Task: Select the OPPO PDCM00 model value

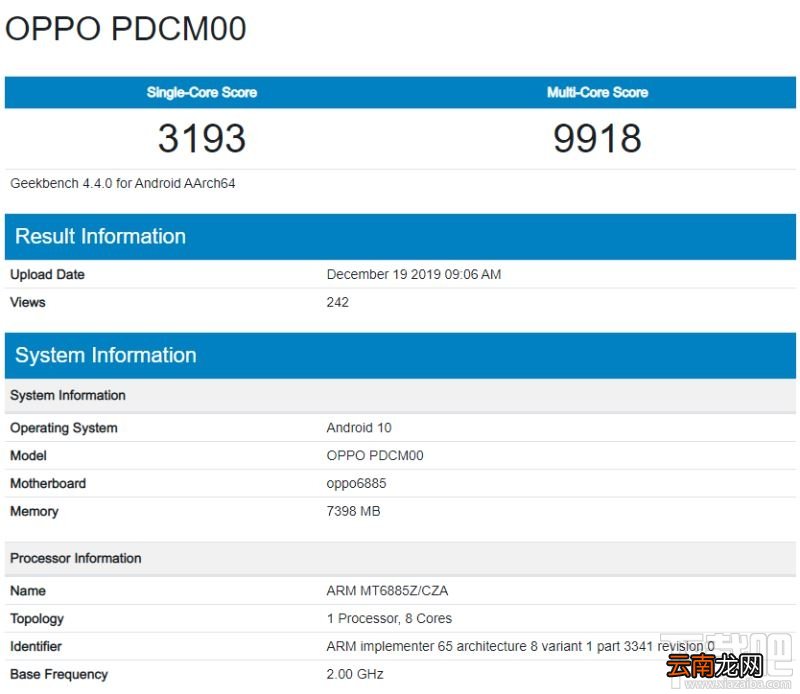Action: point(375,456)
